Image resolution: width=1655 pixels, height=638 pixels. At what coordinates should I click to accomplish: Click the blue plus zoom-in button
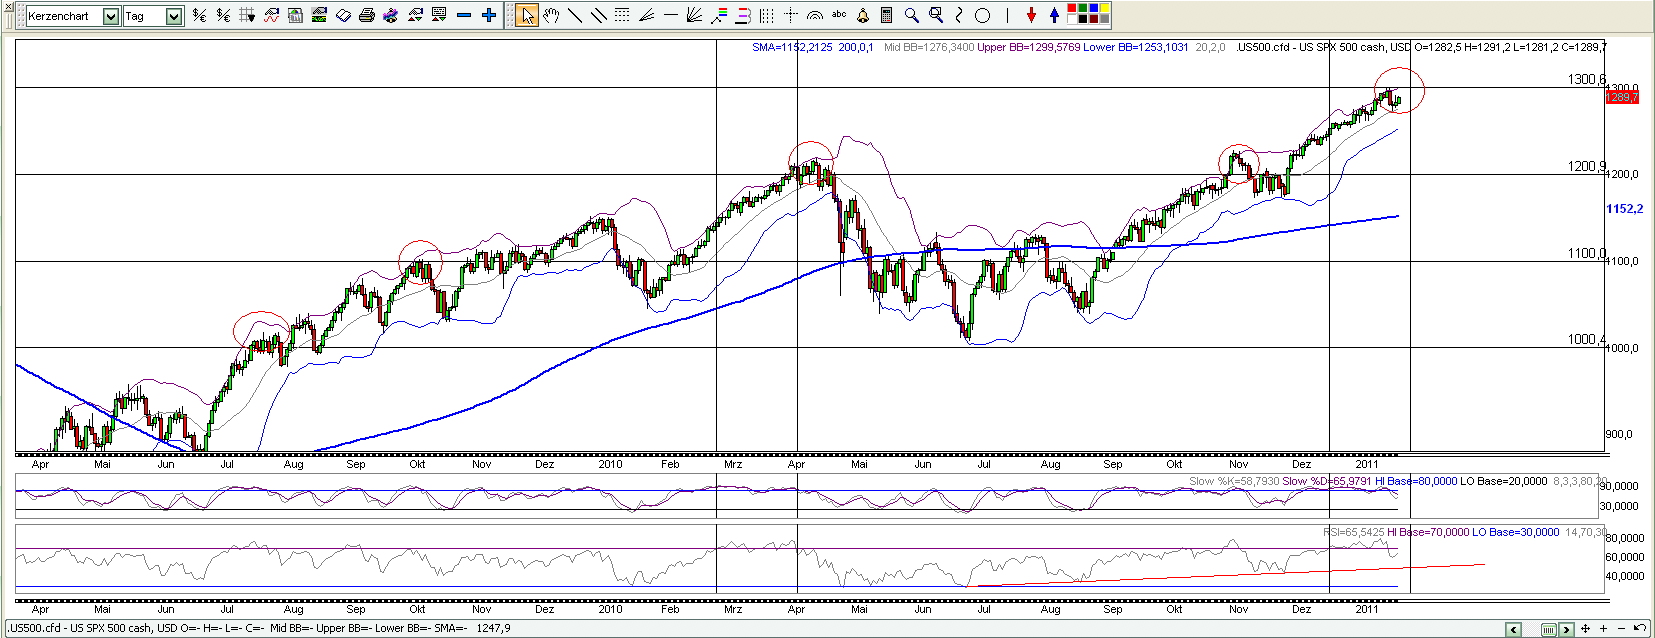pyautogui.click(x=489, y=15)
